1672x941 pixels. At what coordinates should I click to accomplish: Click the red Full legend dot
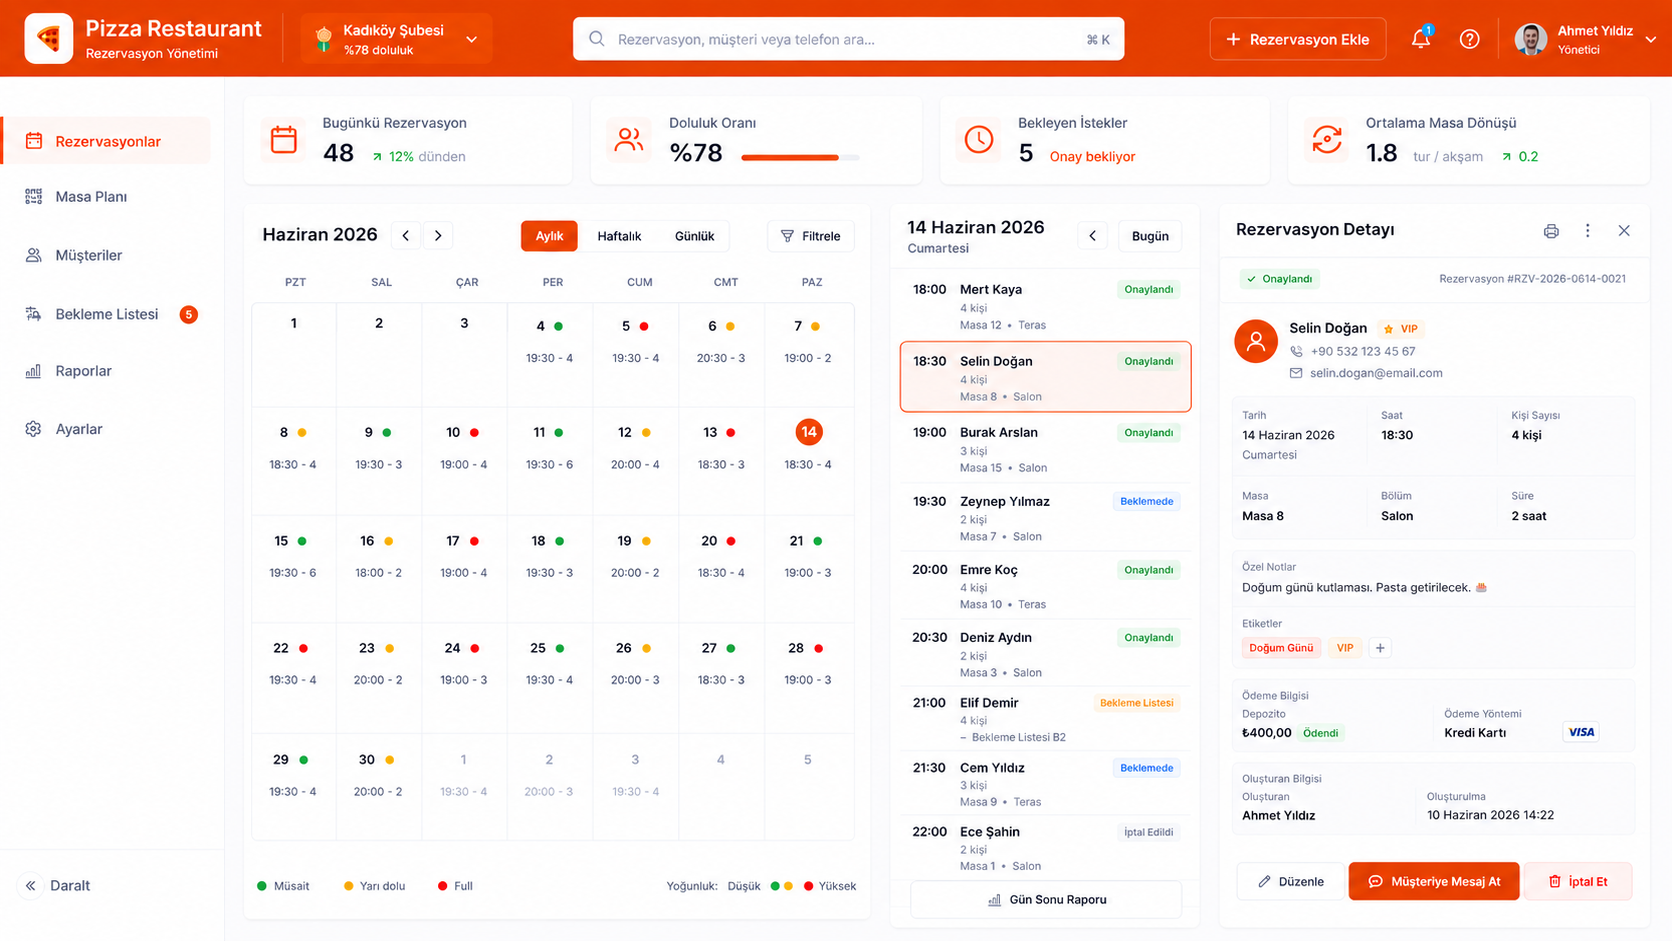(442, 886)
